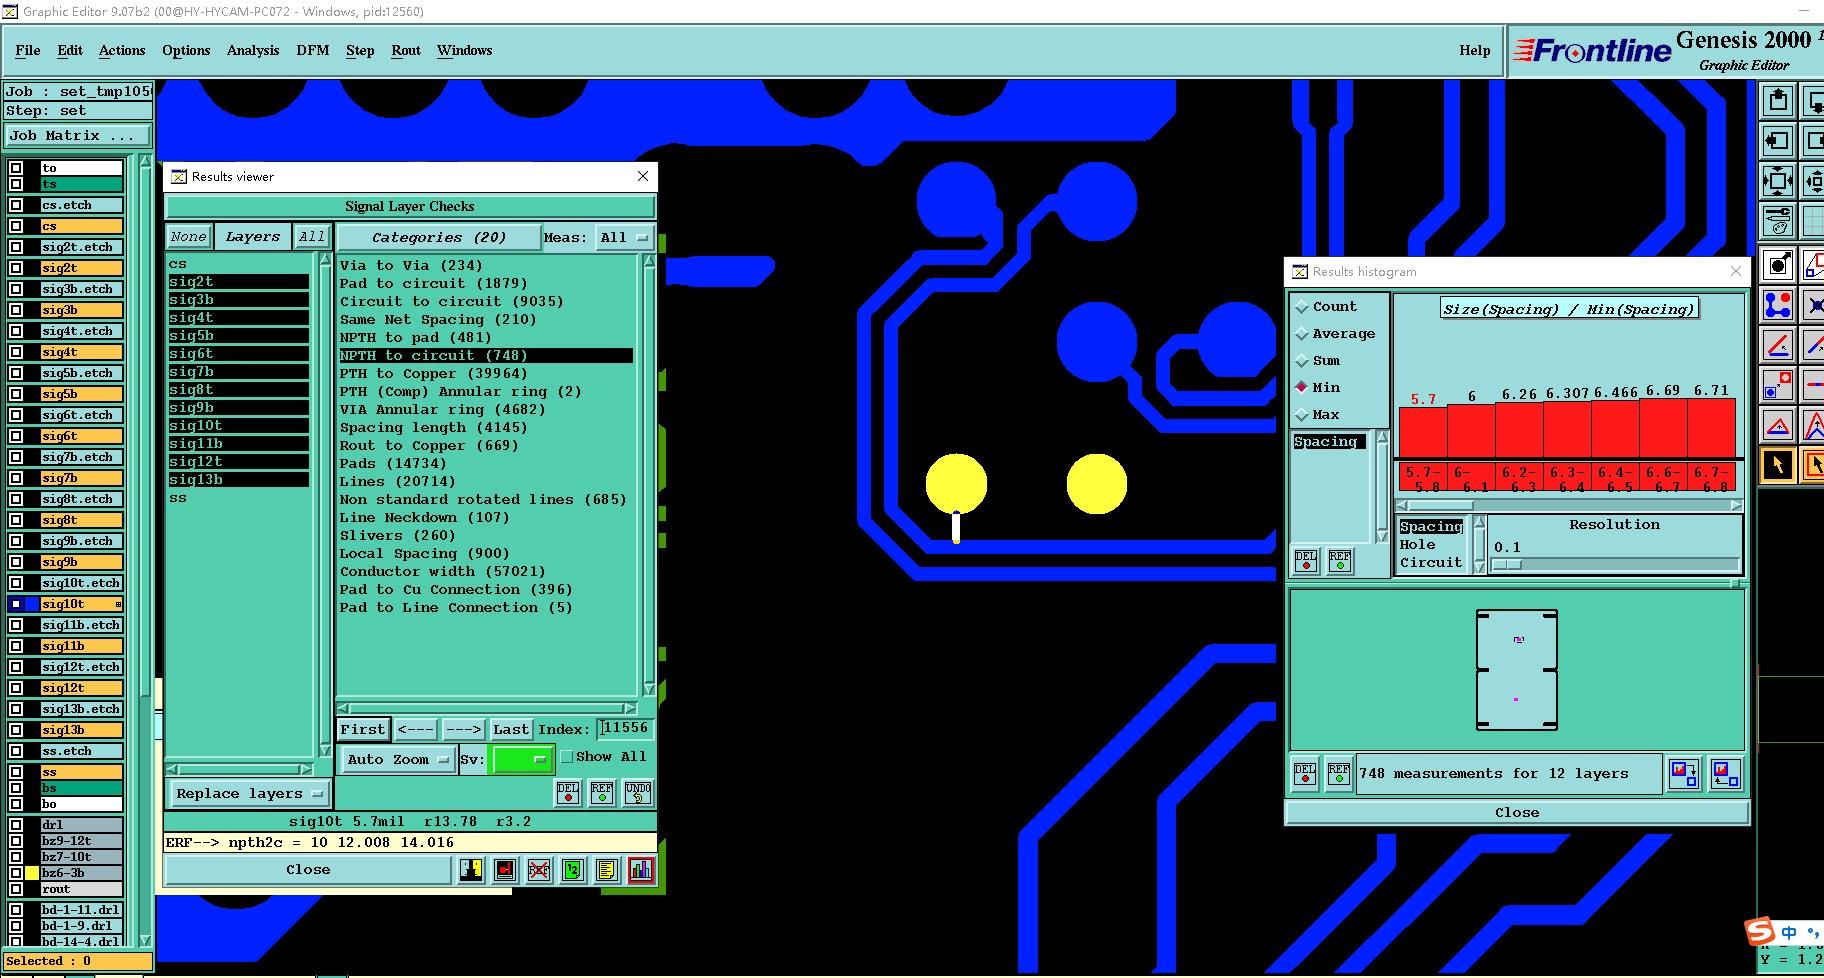Click REF icon in Results viewer
This screenshot has height=978, width=1824.
tap(602, 793)
